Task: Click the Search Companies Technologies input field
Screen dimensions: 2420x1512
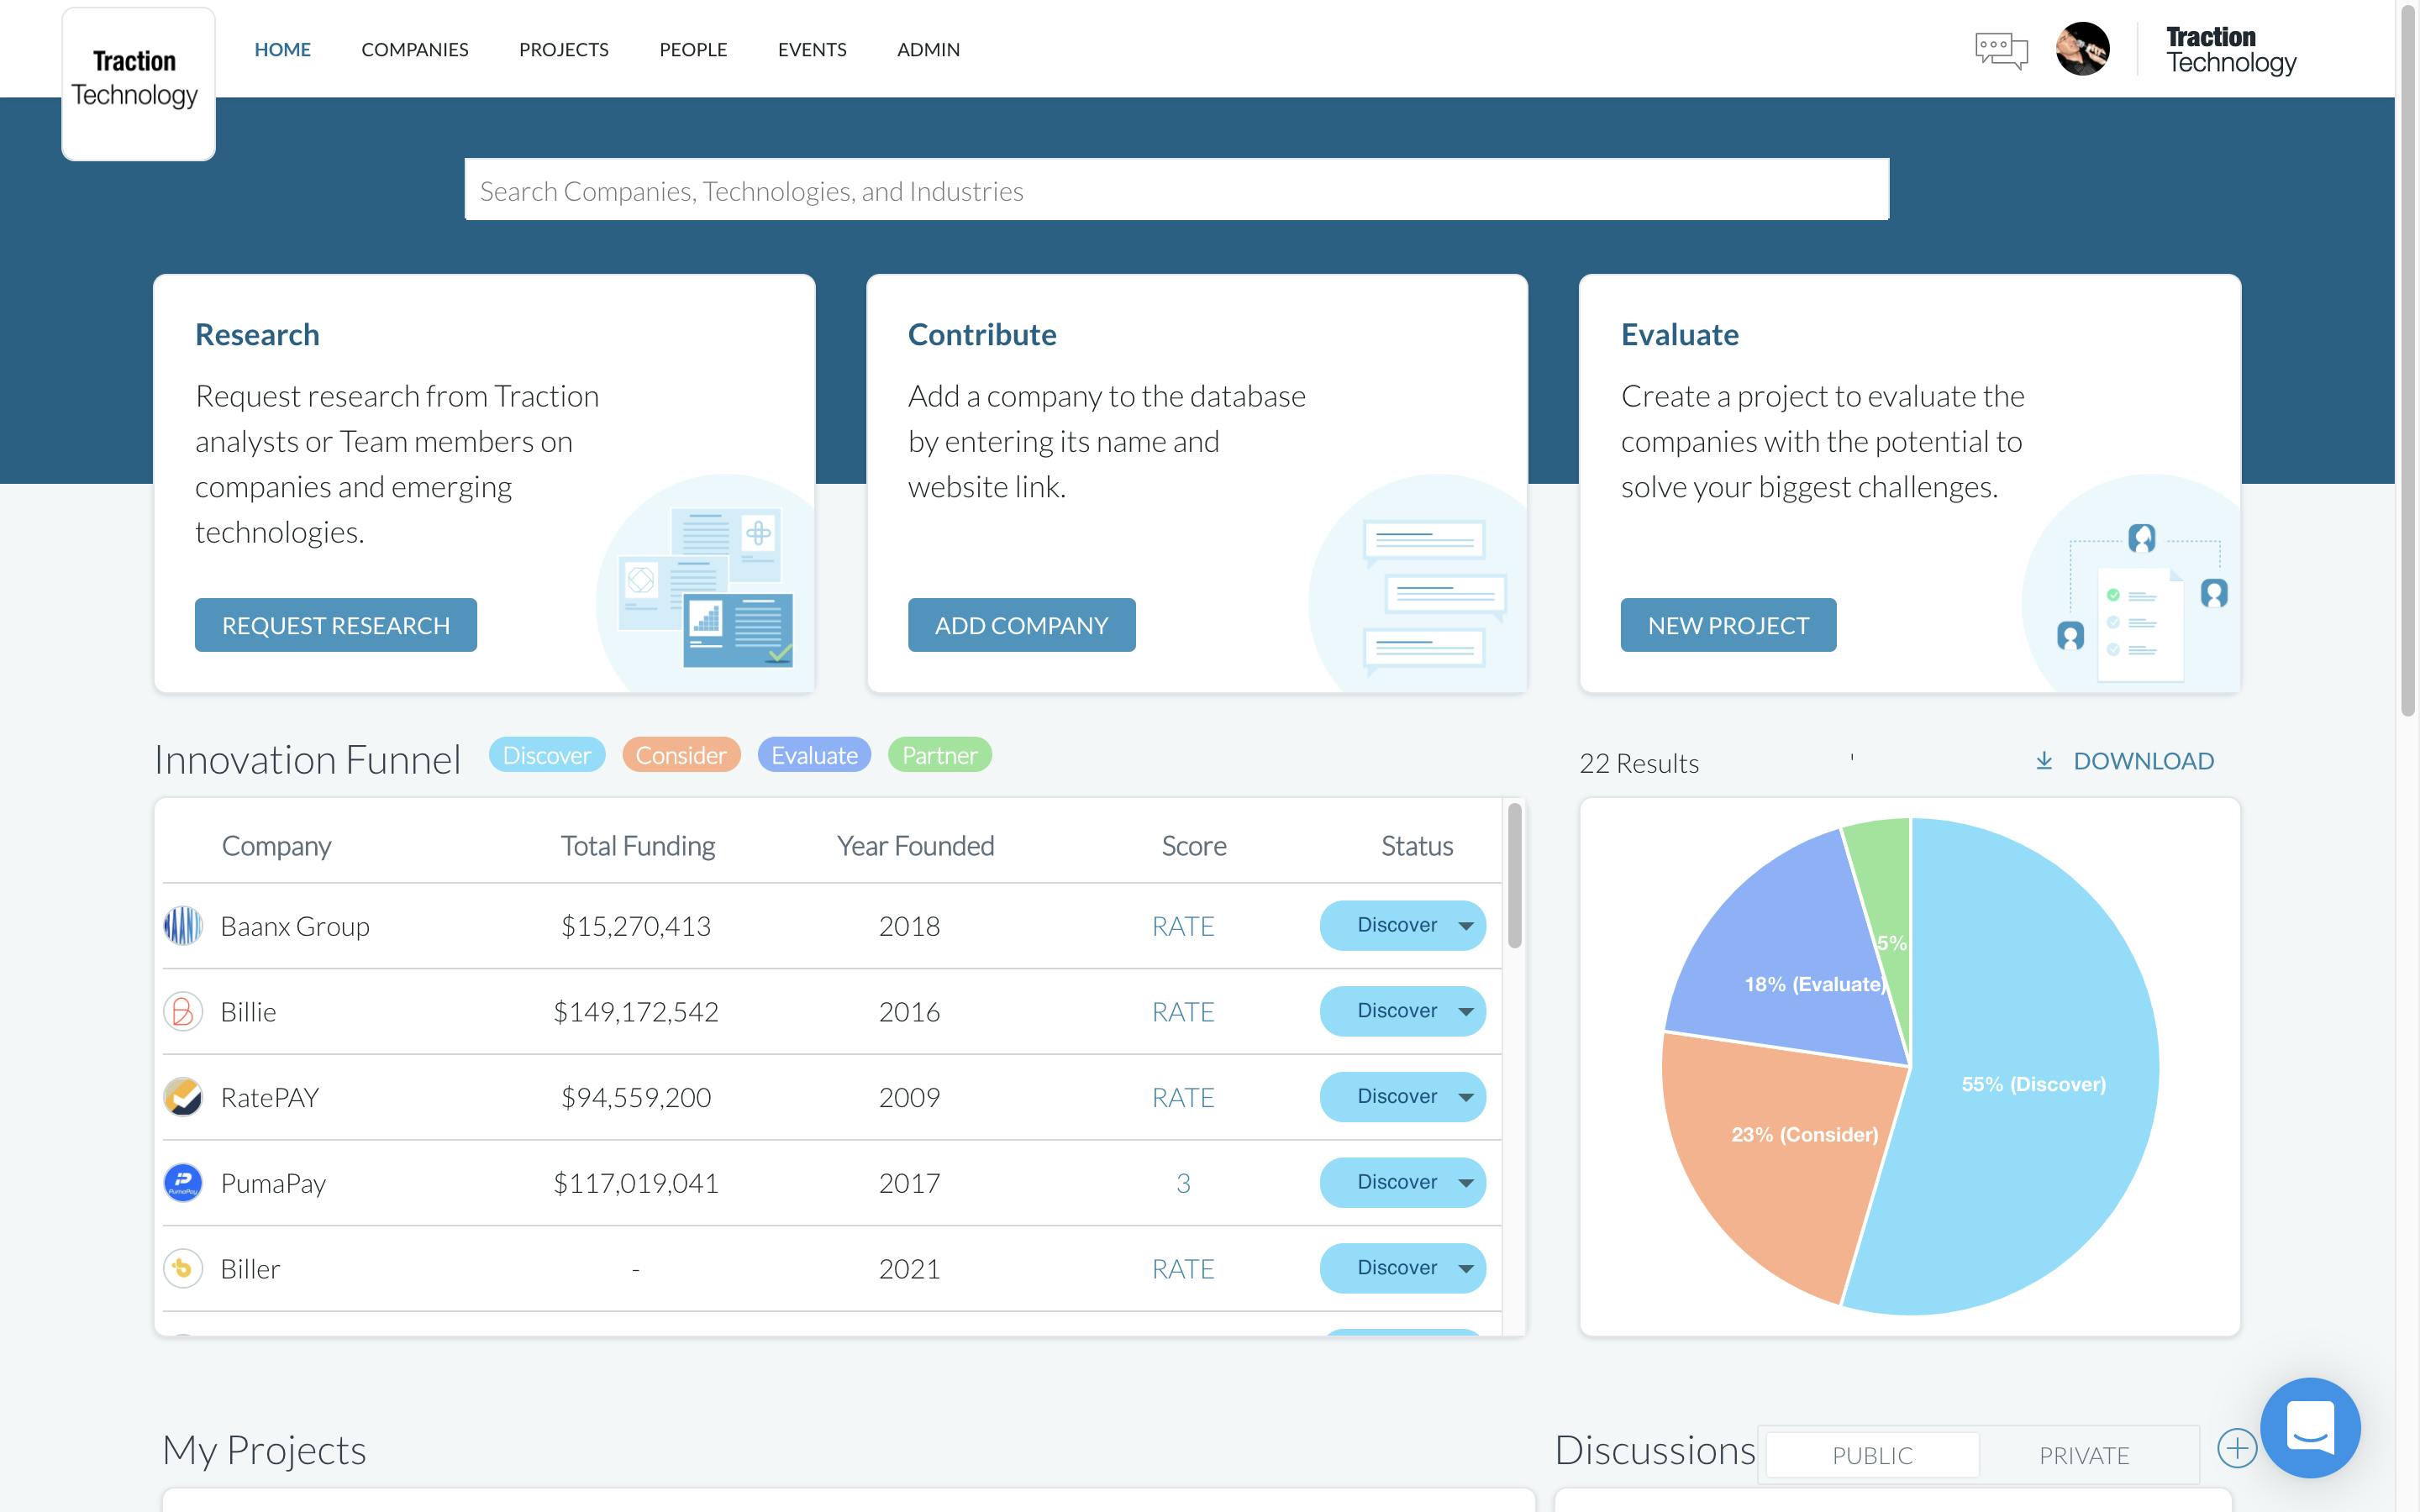Action: (x=1176, y=188)
